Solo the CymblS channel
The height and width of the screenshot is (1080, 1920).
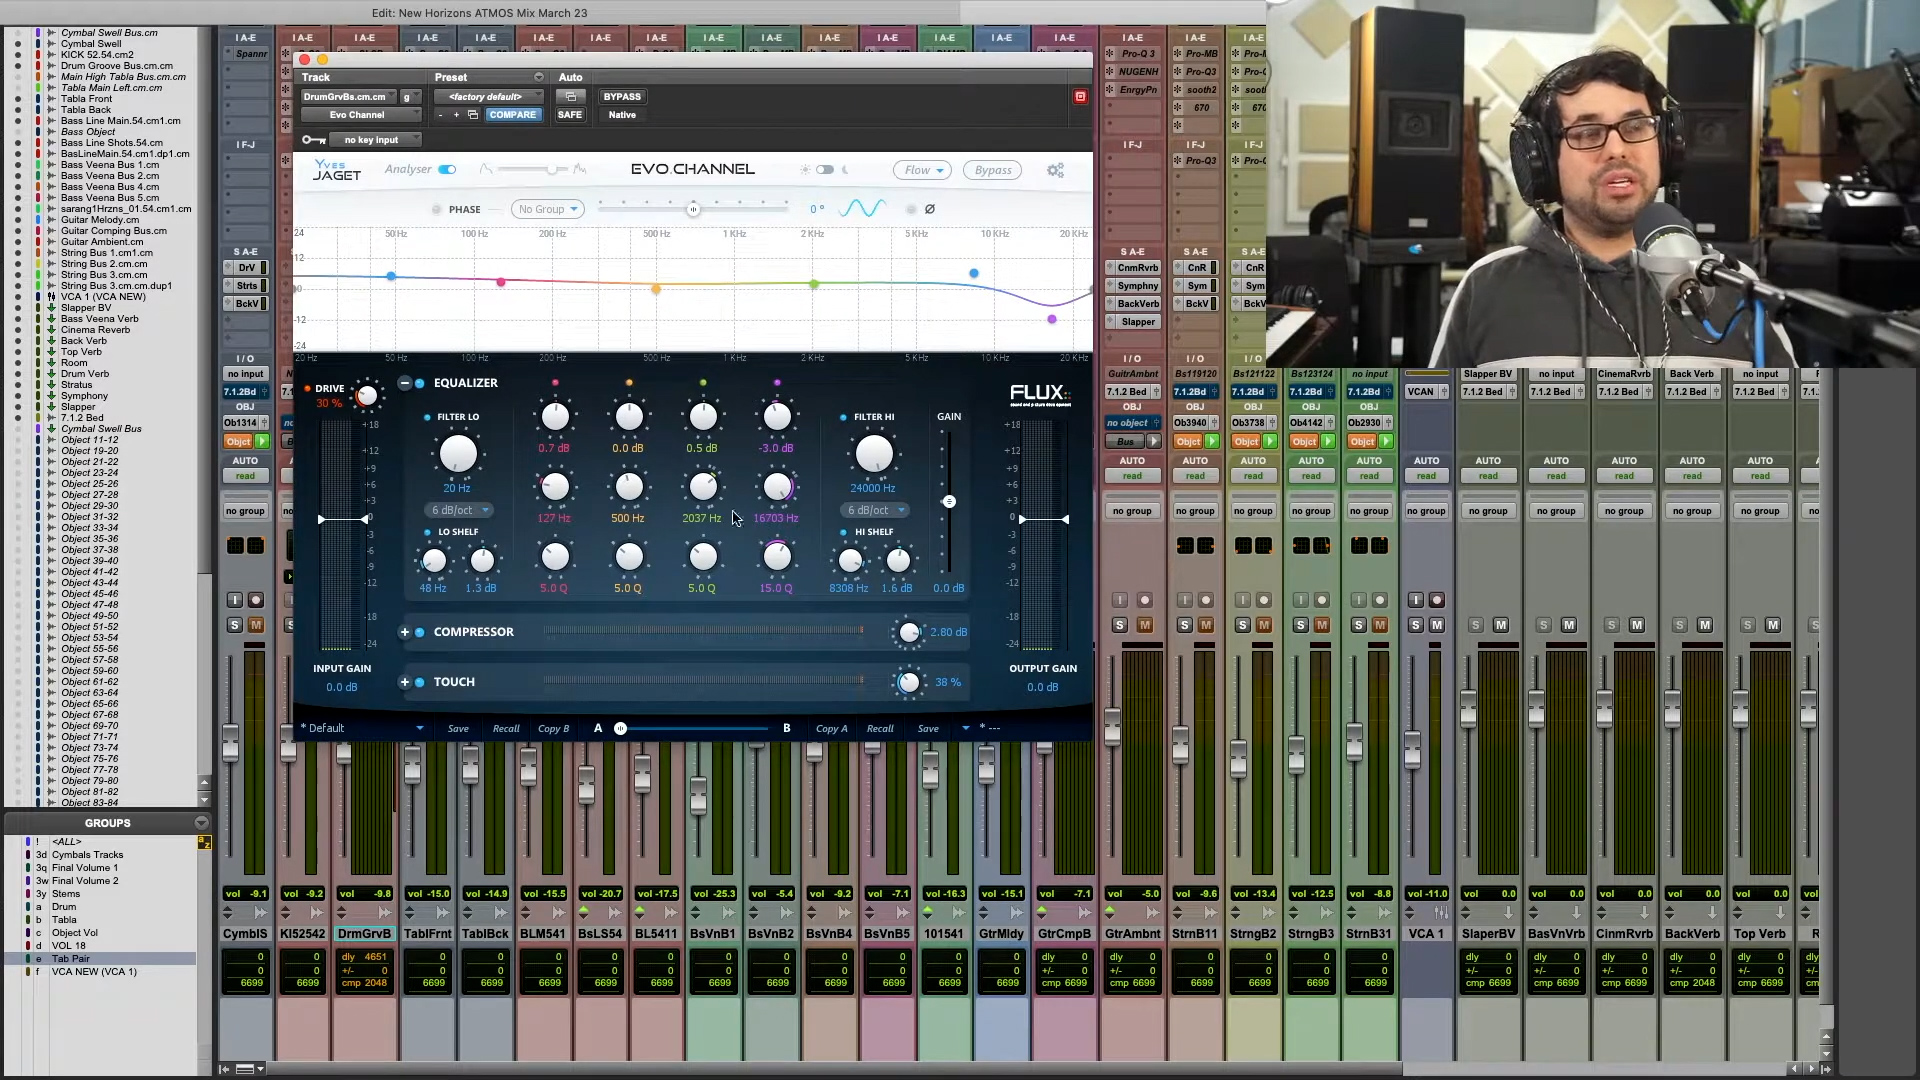[235, 625]
